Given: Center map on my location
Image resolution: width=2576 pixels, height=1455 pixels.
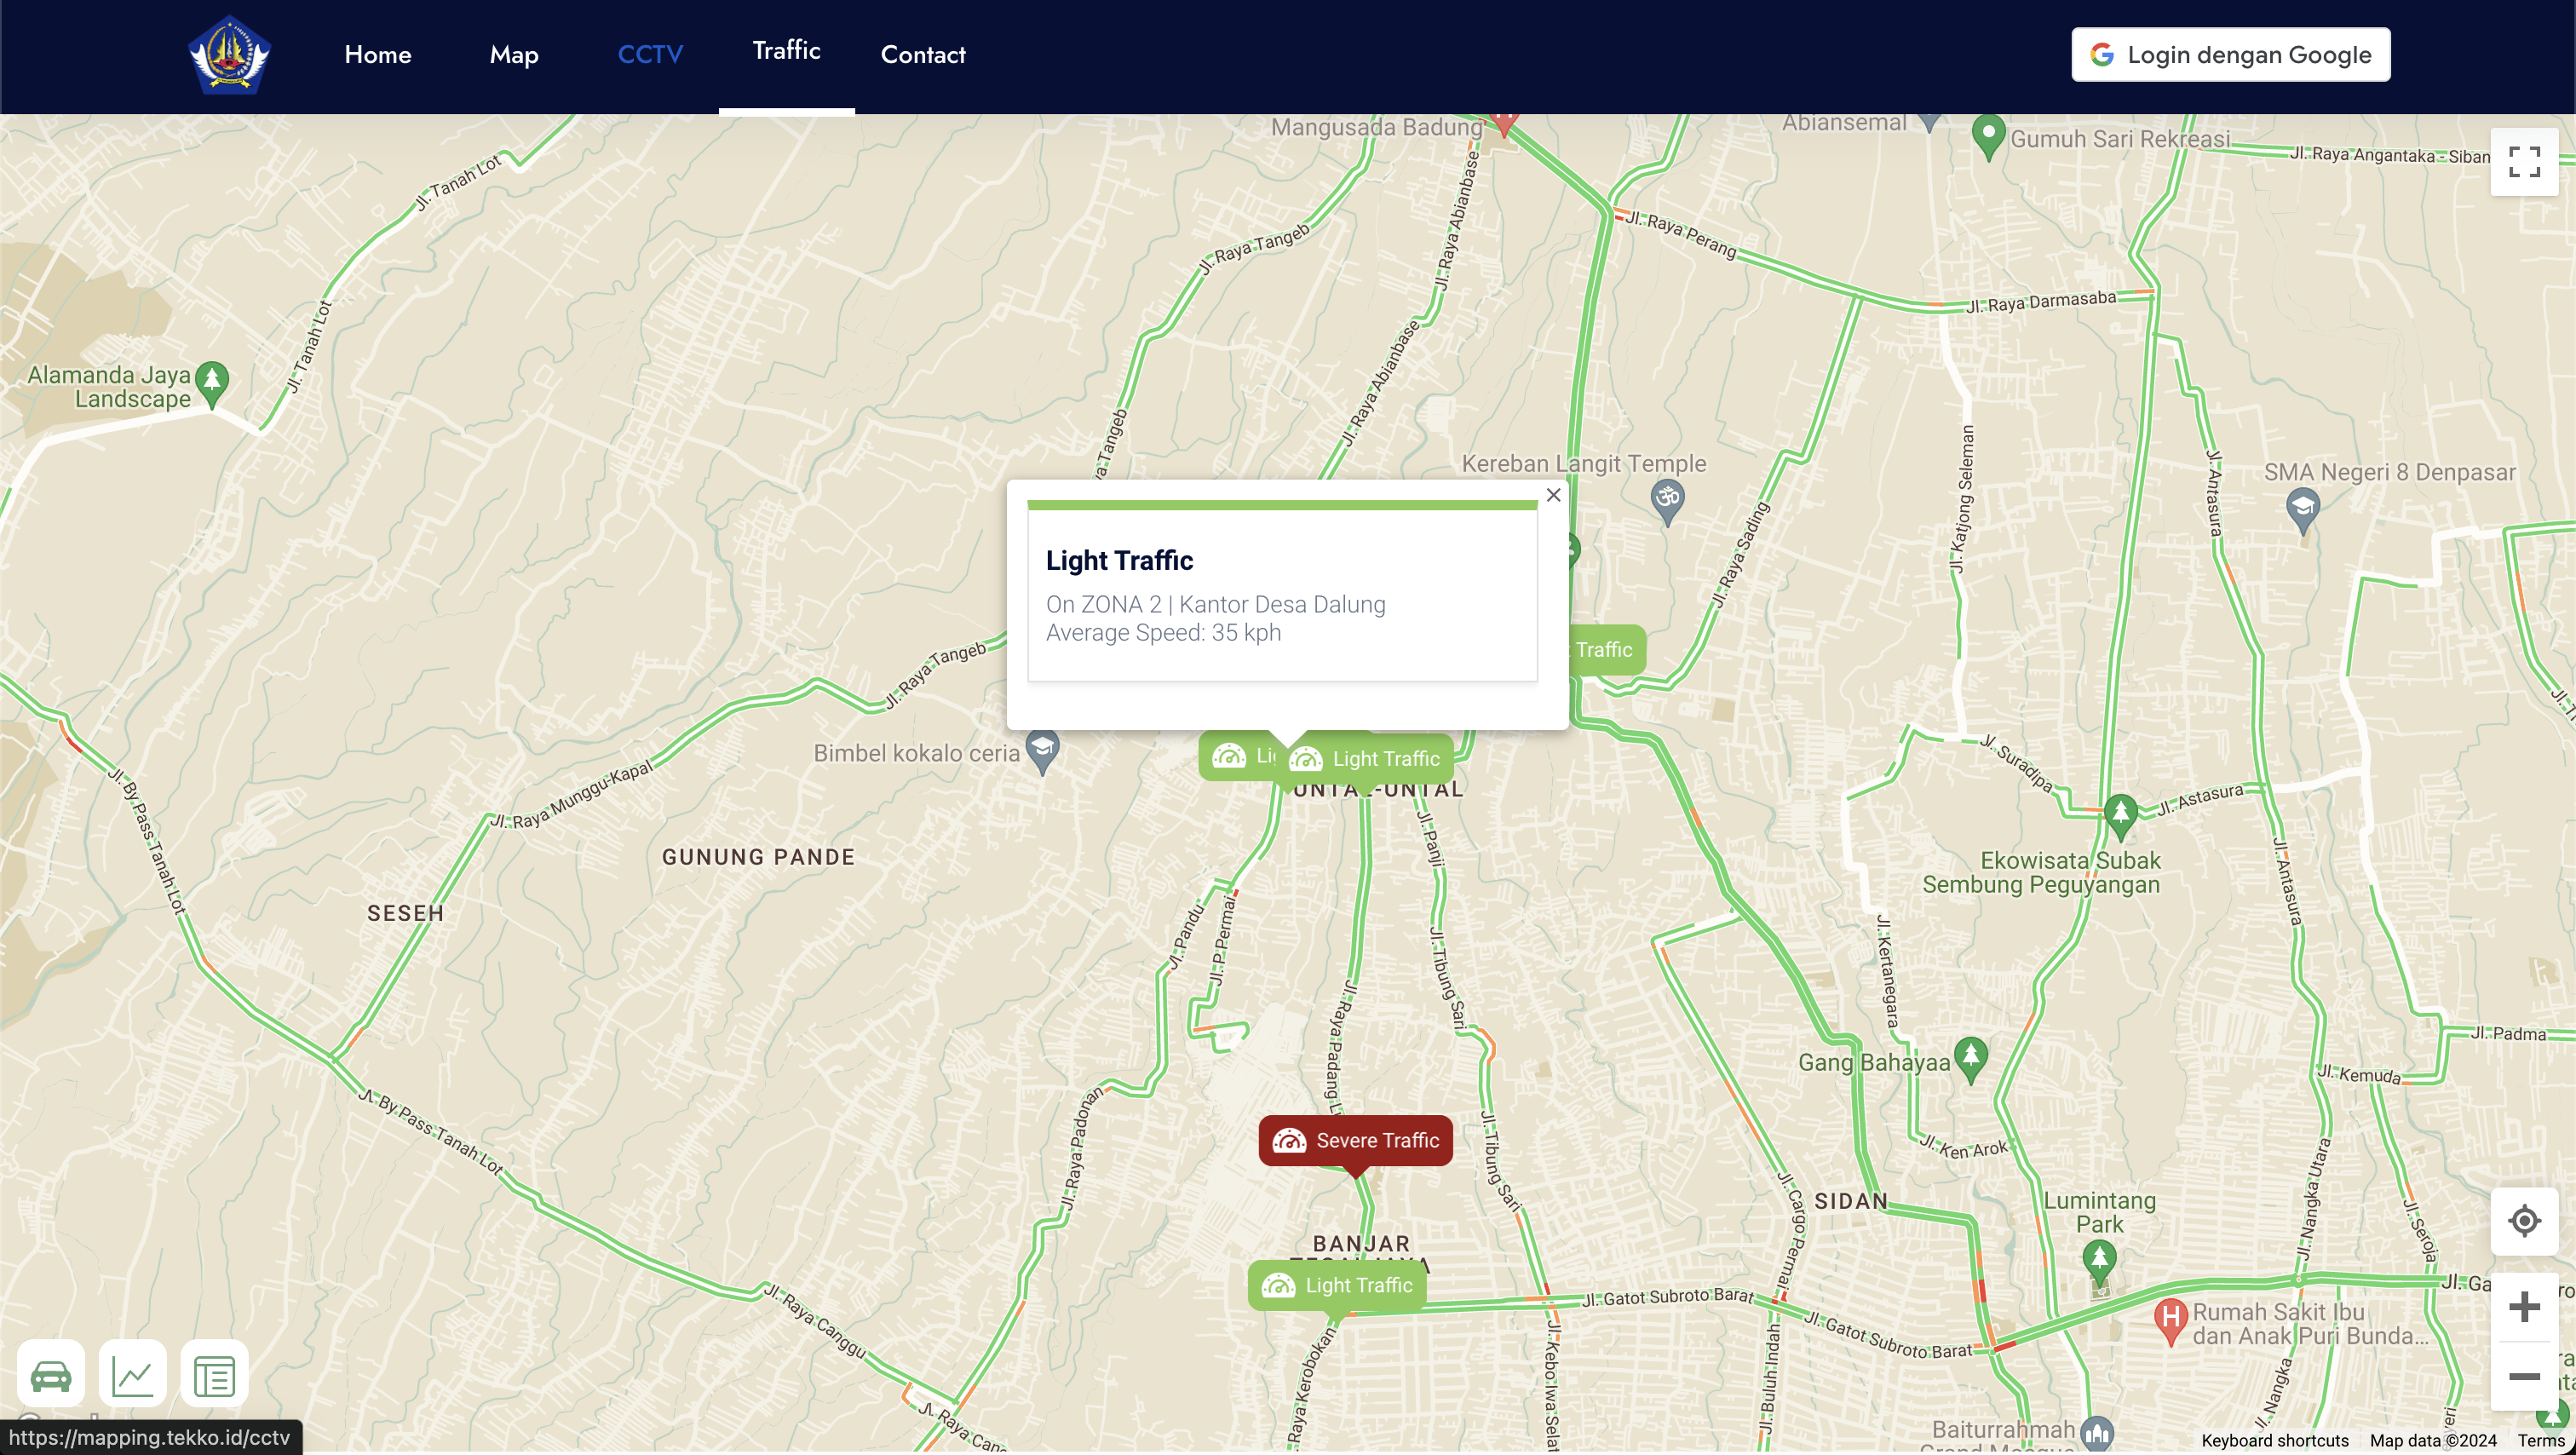Looking at the screenshot, I should pyautogui.click(x=2523, y=1220).
